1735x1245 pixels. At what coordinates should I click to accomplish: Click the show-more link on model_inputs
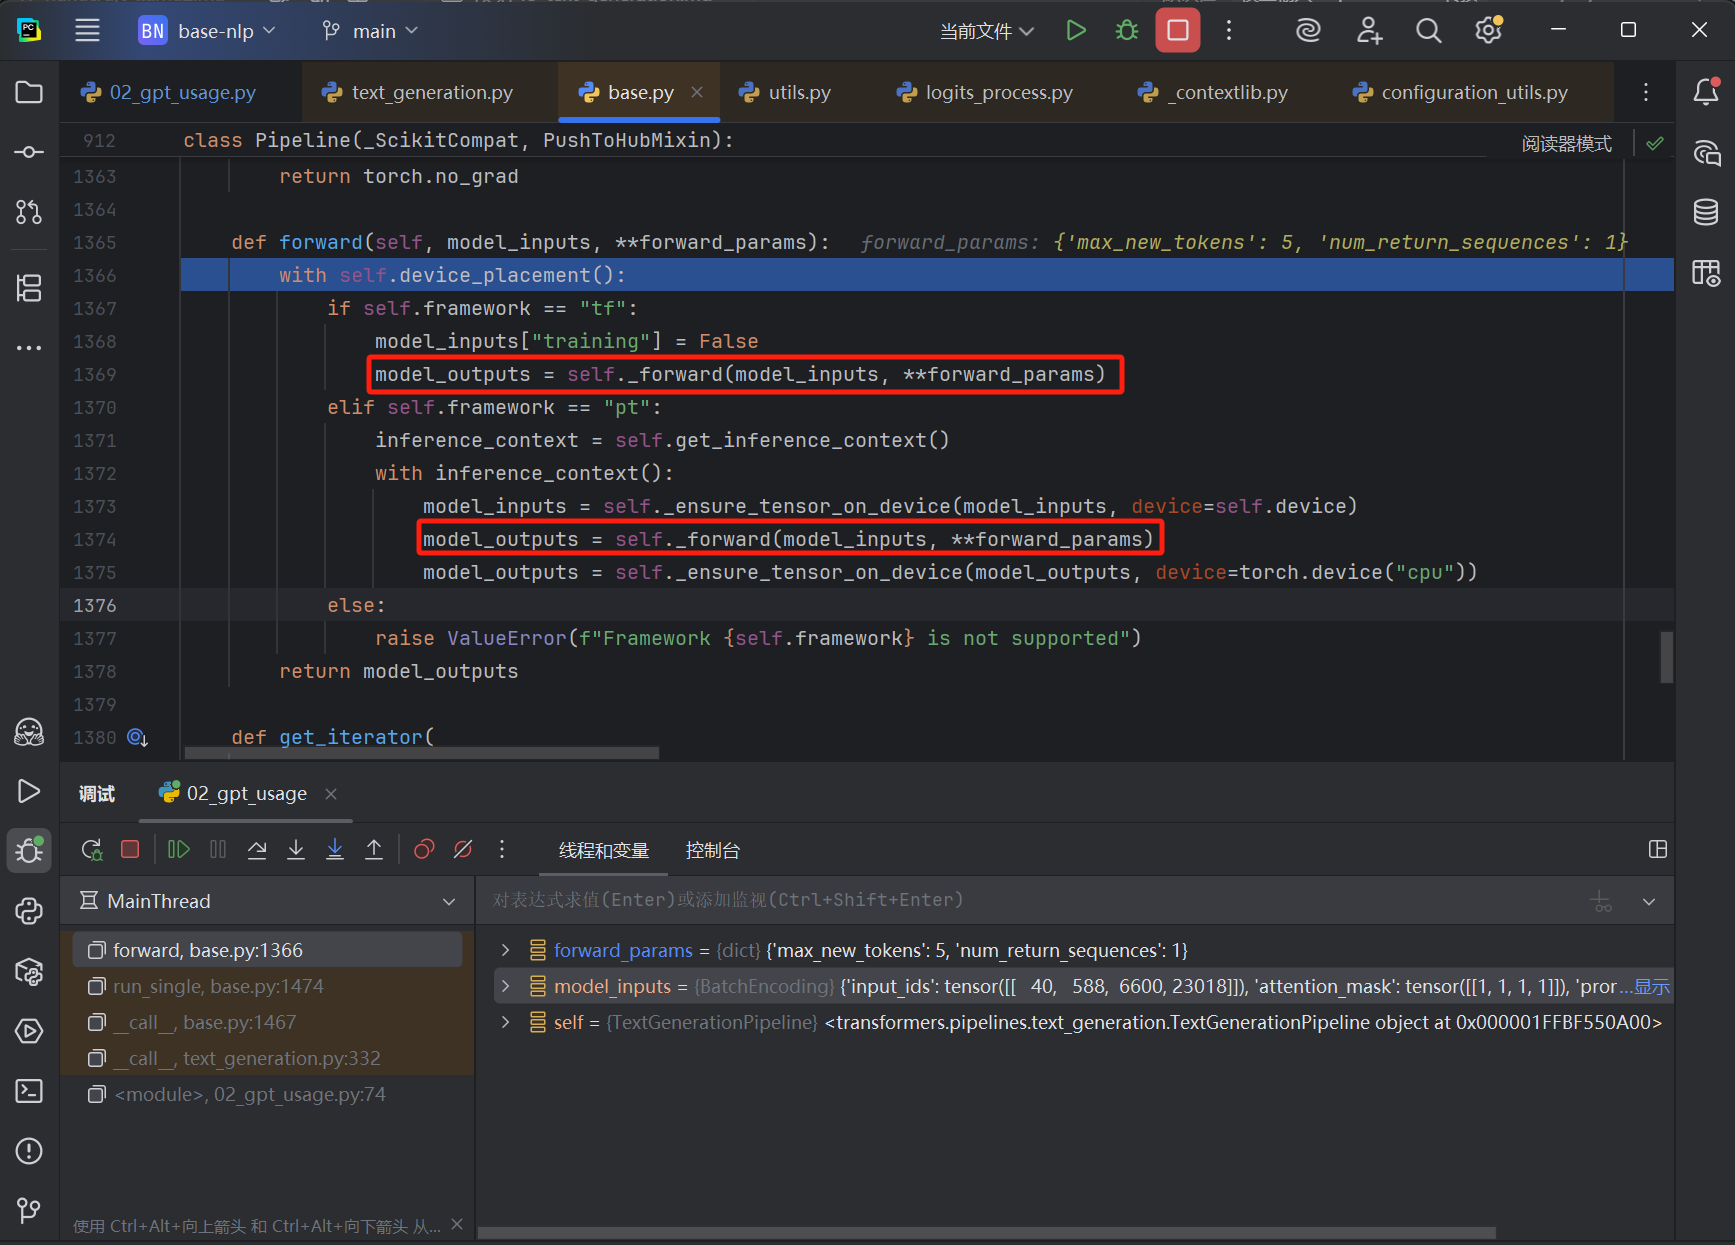click(1651, 987)
